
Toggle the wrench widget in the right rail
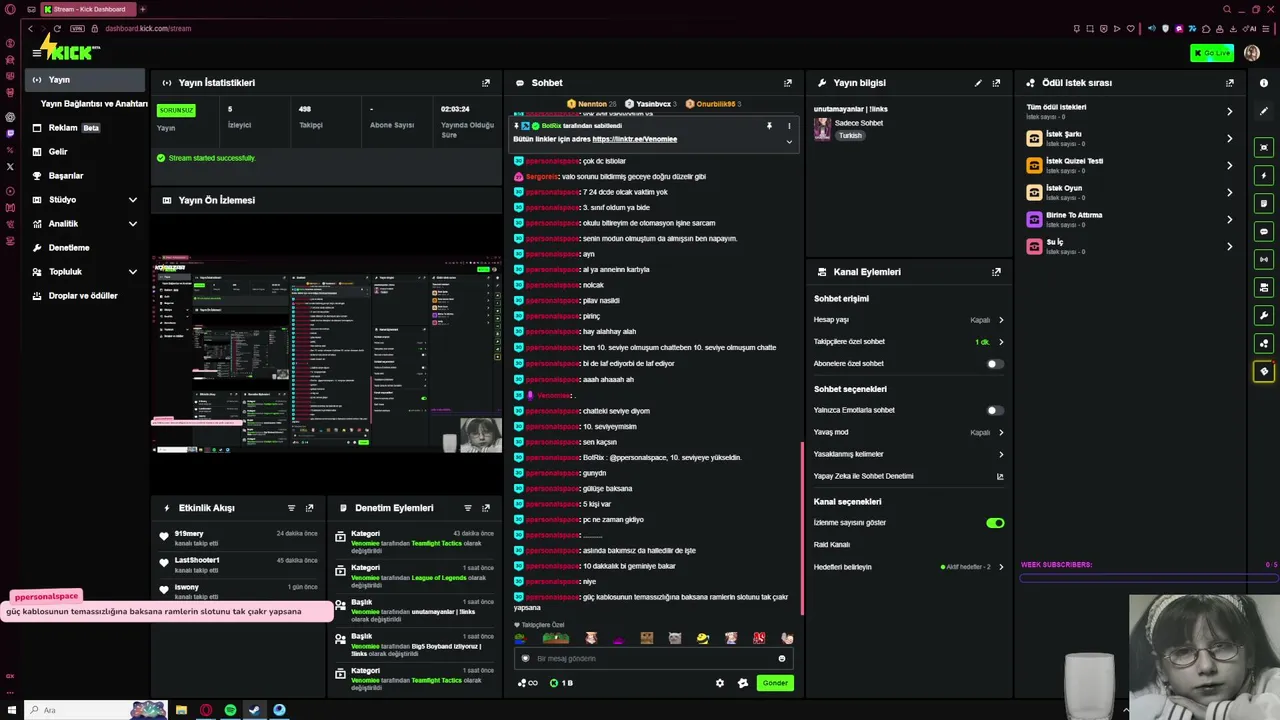click(x=1264, y=316)
